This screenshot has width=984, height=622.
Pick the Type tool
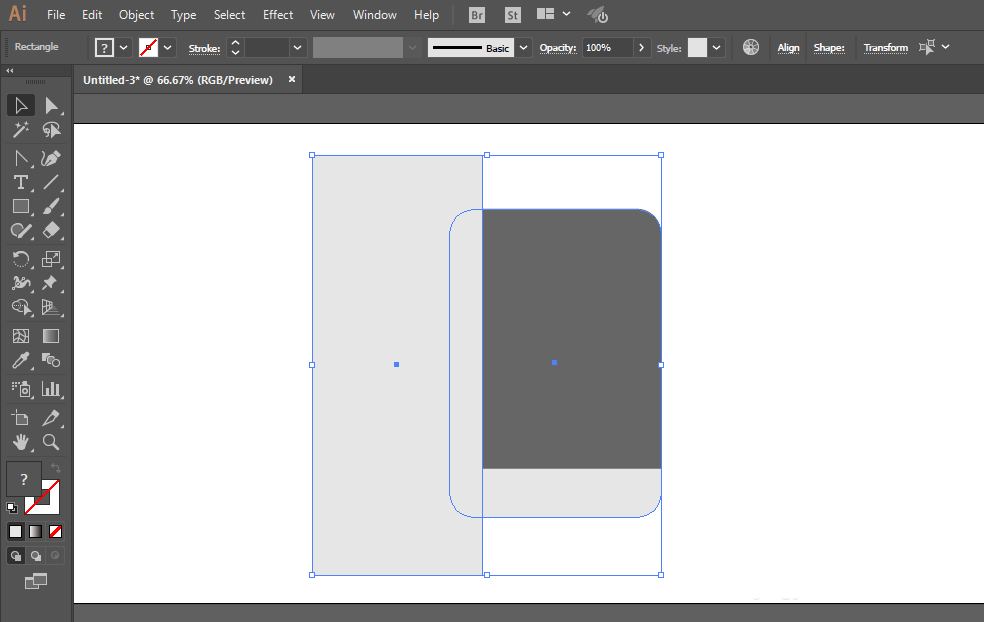point(21,183)
